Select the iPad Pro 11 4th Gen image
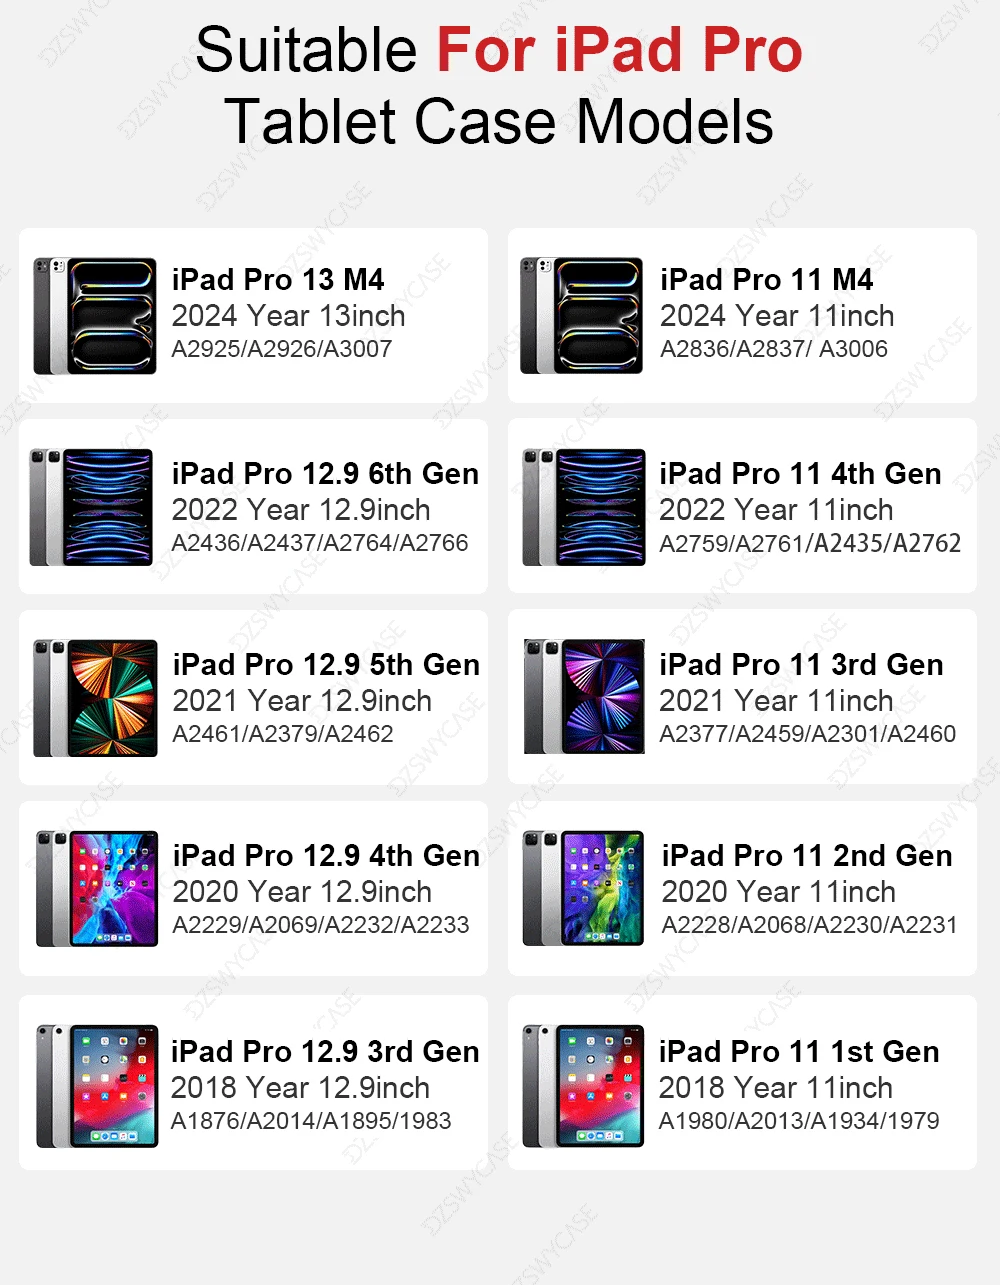Image resolution: width=1000 pixels, height=1285 pixels. tap(584, 508)
